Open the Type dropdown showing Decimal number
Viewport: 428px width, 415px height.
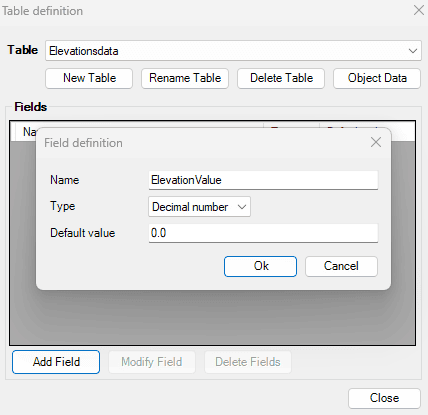click(x=199, y=207)
